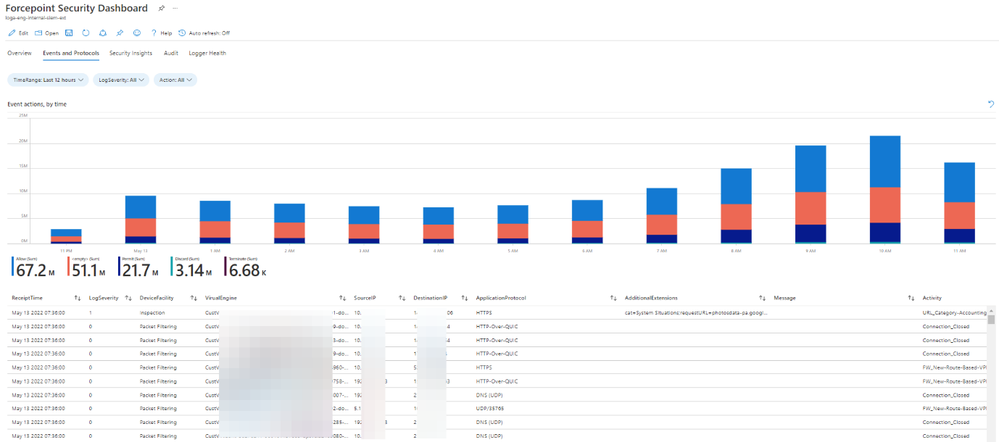Click the Forcepoint Security Dashboard title

(76, 8)
